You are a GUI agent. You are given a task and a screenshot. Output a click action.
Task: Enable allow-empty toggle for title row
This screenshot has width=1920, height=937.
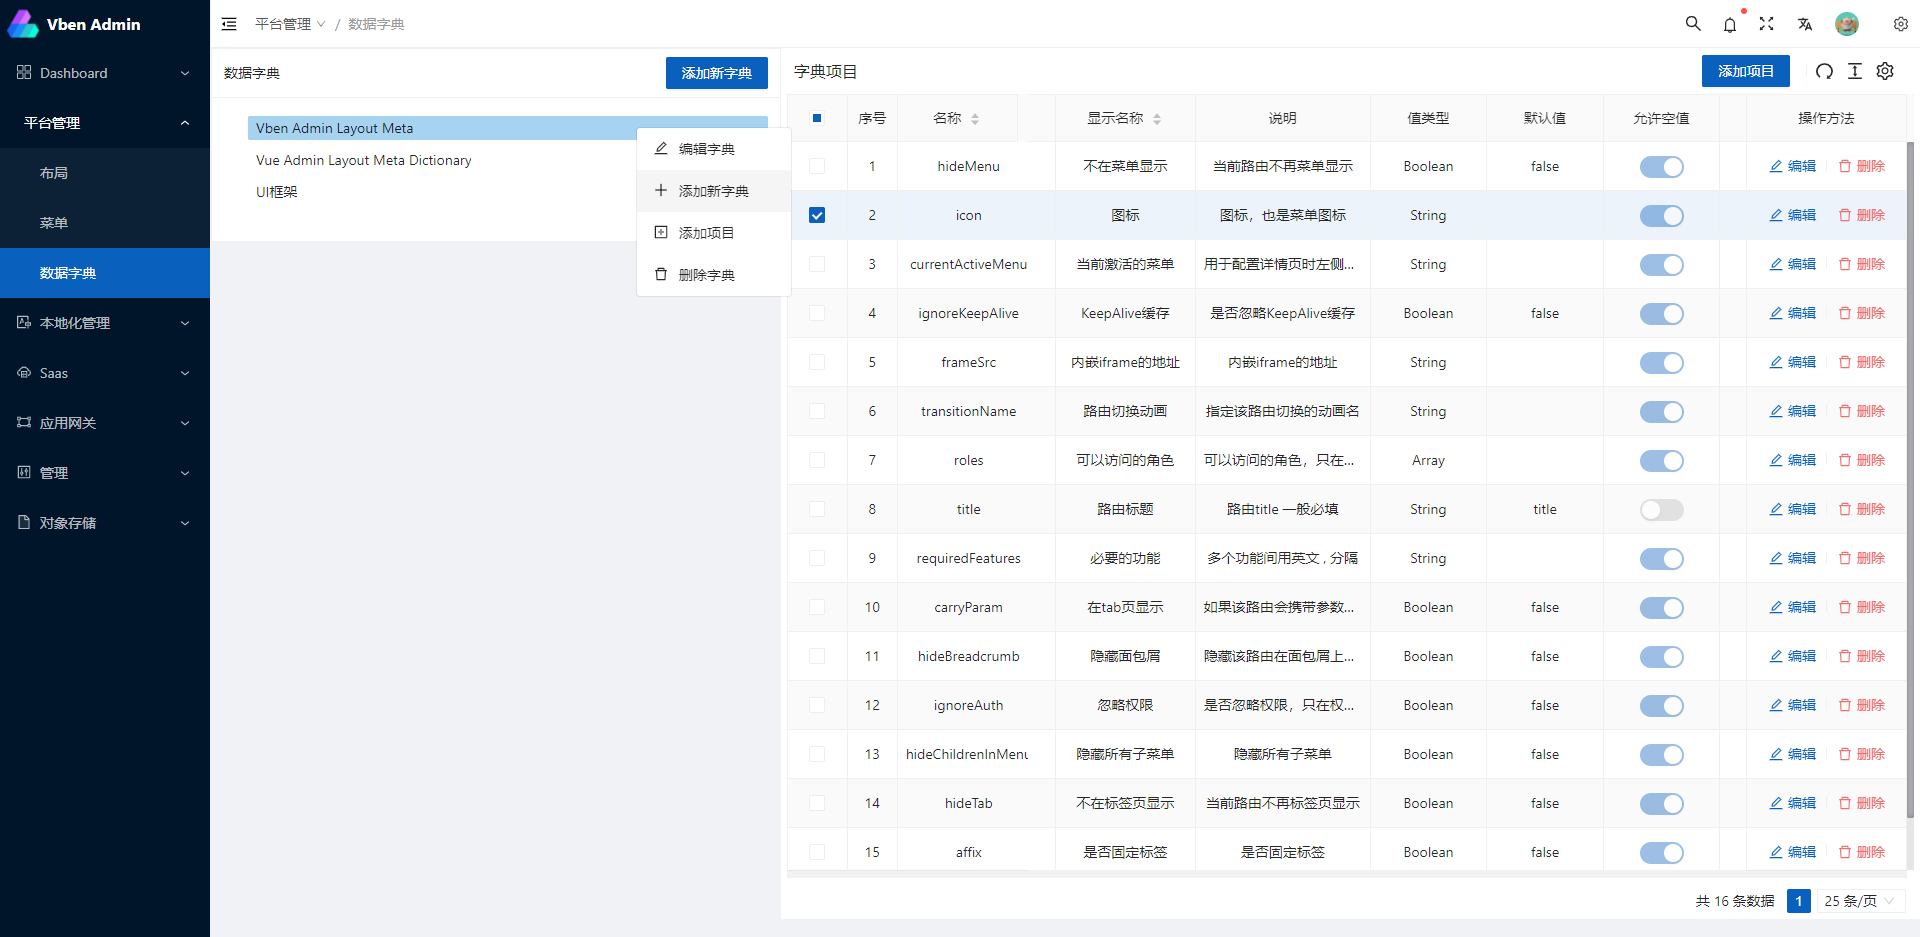coord(1661,509)
